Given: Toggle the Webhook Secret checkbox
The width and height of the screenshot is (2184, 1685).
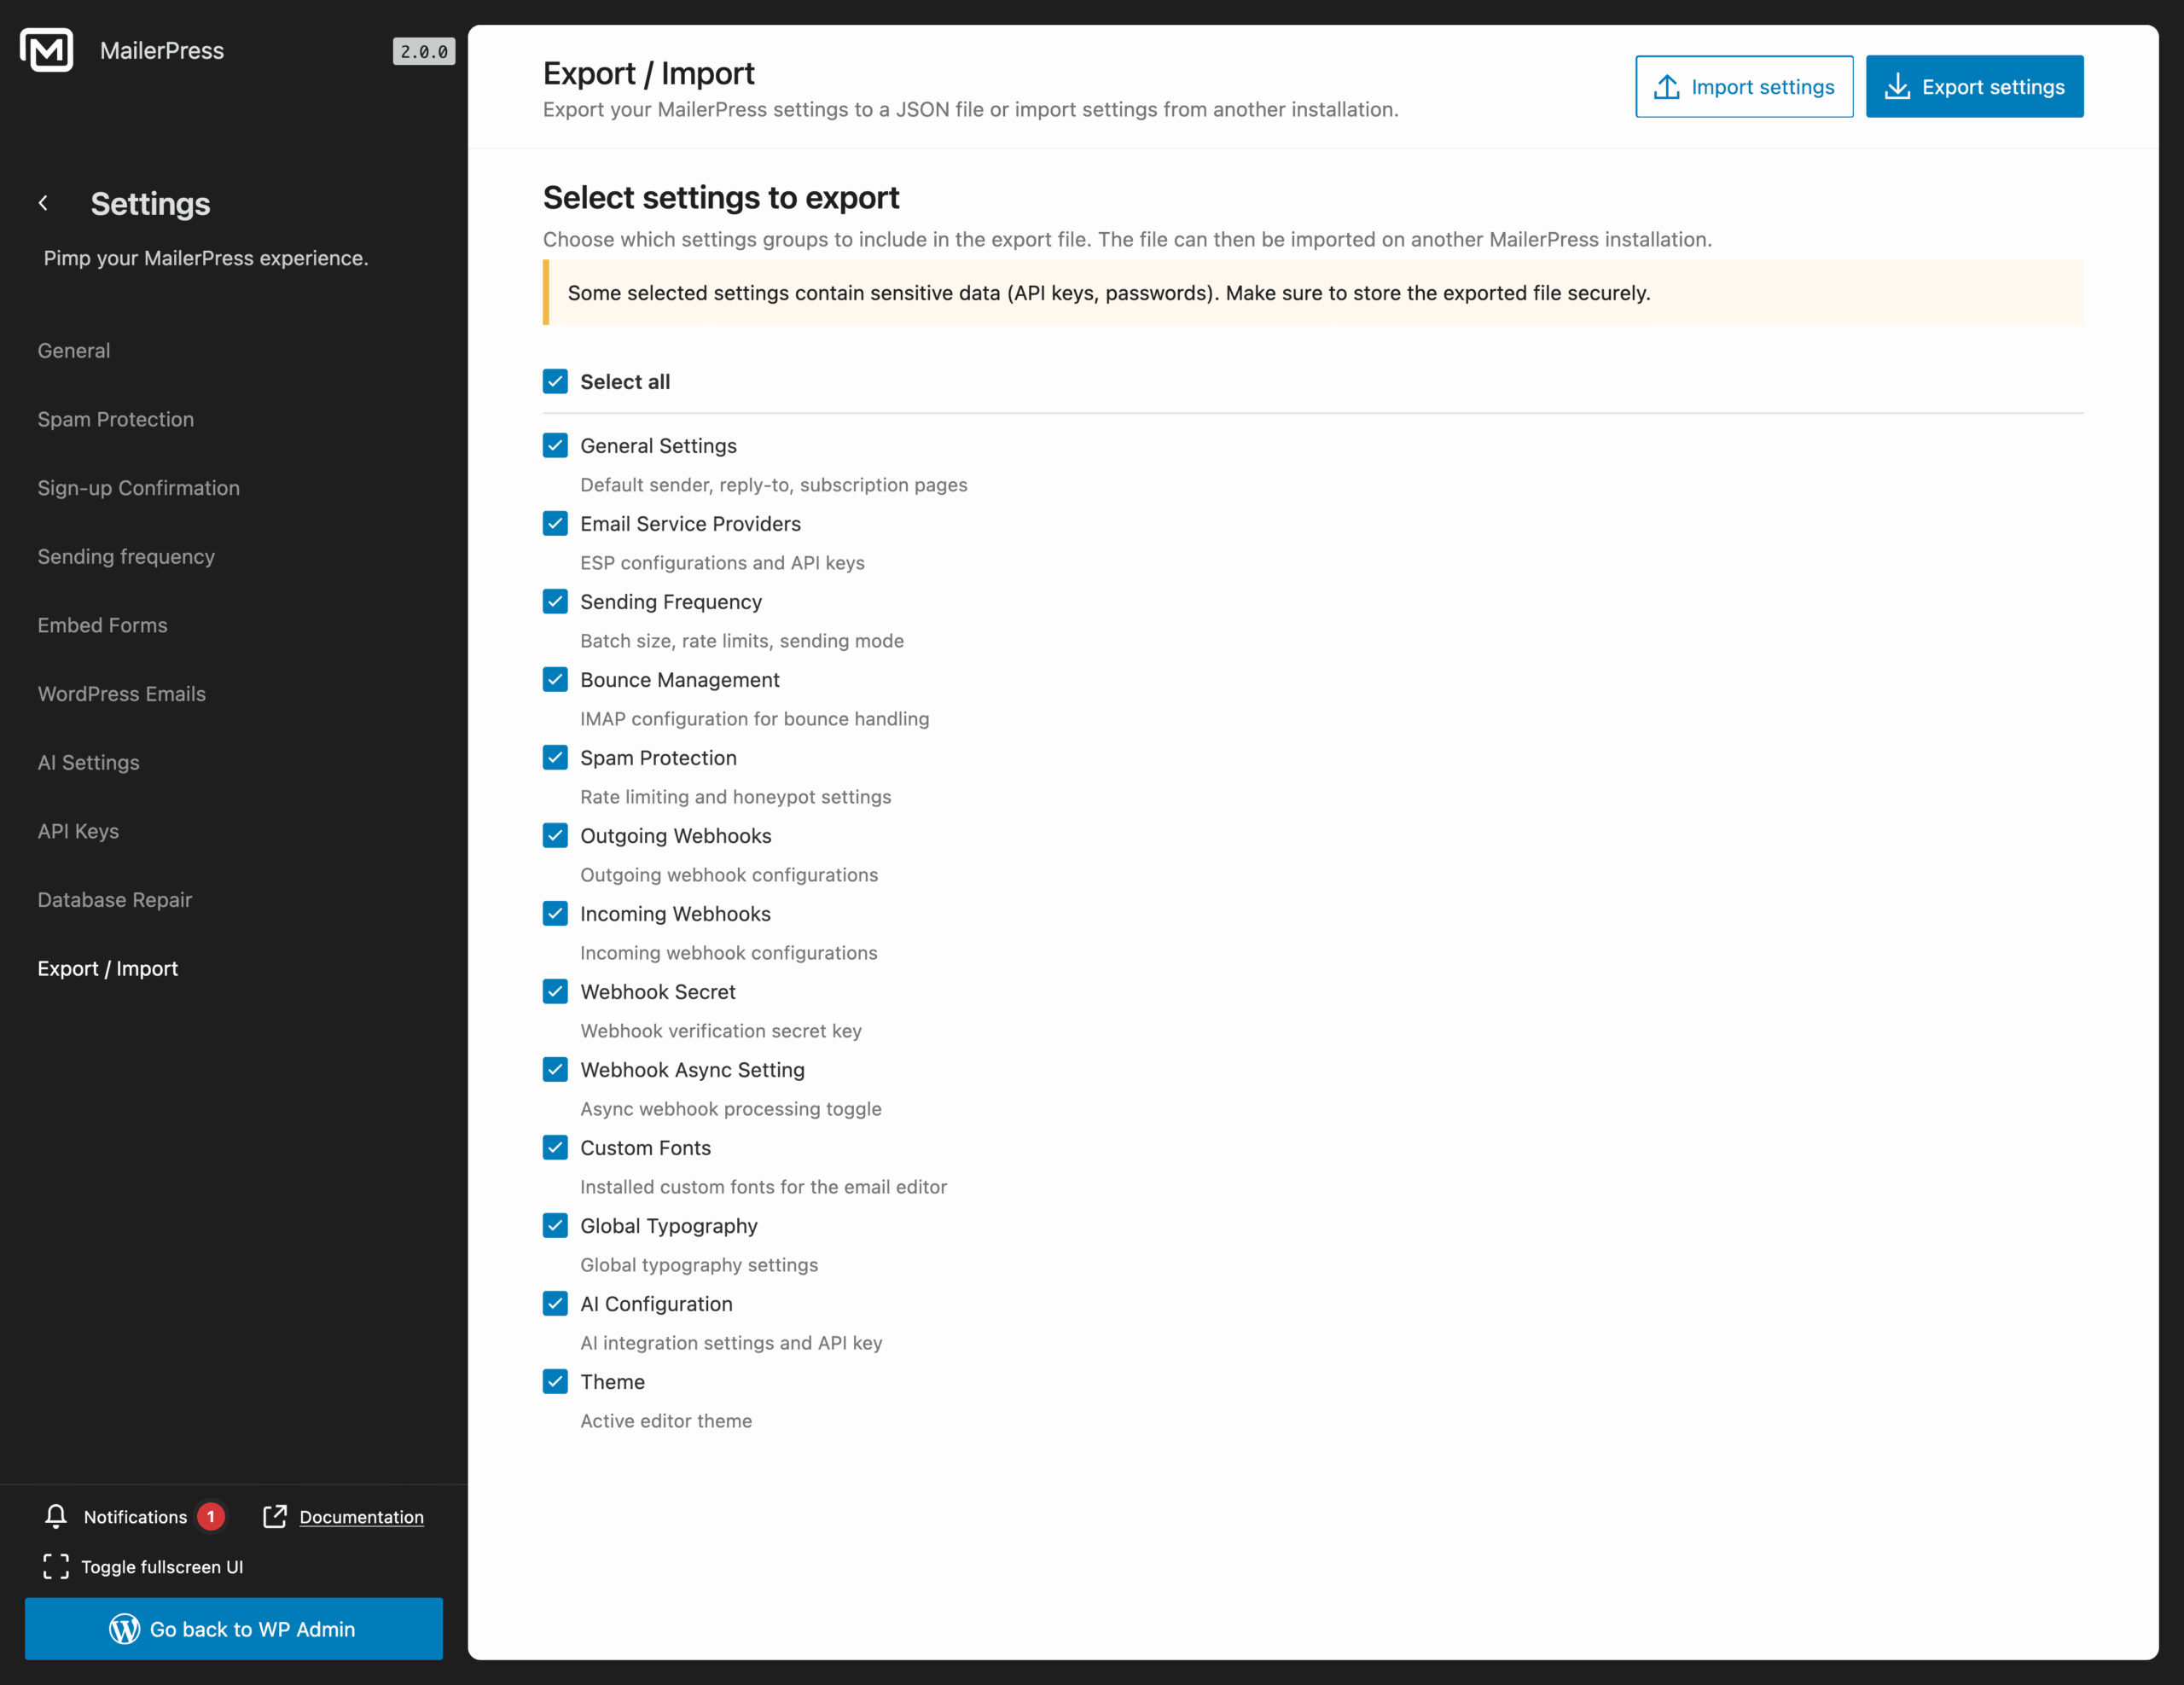Looking at the screenshot, I should click(555, 991).
